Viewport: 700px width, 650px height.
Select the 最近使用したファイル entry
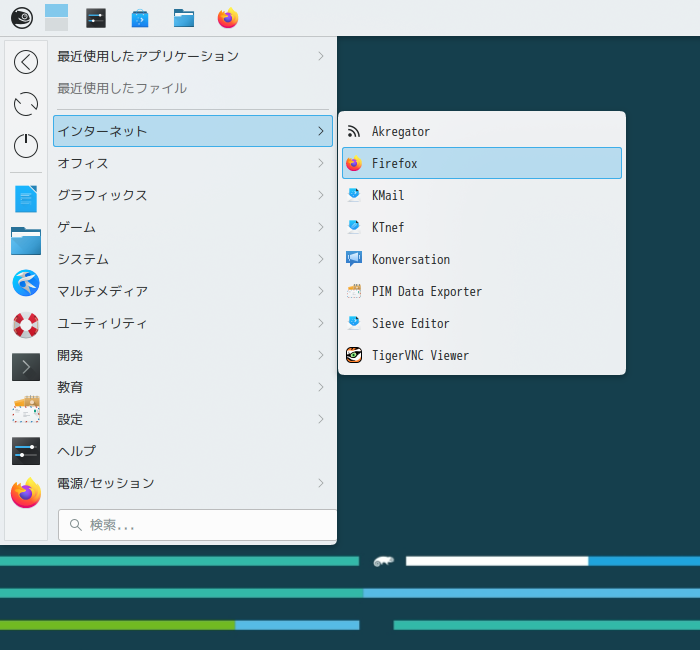tap(193, 88)
